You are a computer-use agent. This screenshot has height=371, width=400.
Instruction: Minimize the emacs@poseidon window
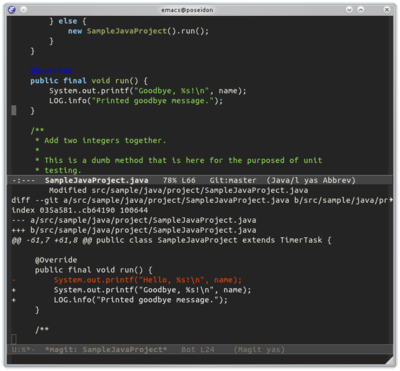pyautogui.click(x=349, y=10)
